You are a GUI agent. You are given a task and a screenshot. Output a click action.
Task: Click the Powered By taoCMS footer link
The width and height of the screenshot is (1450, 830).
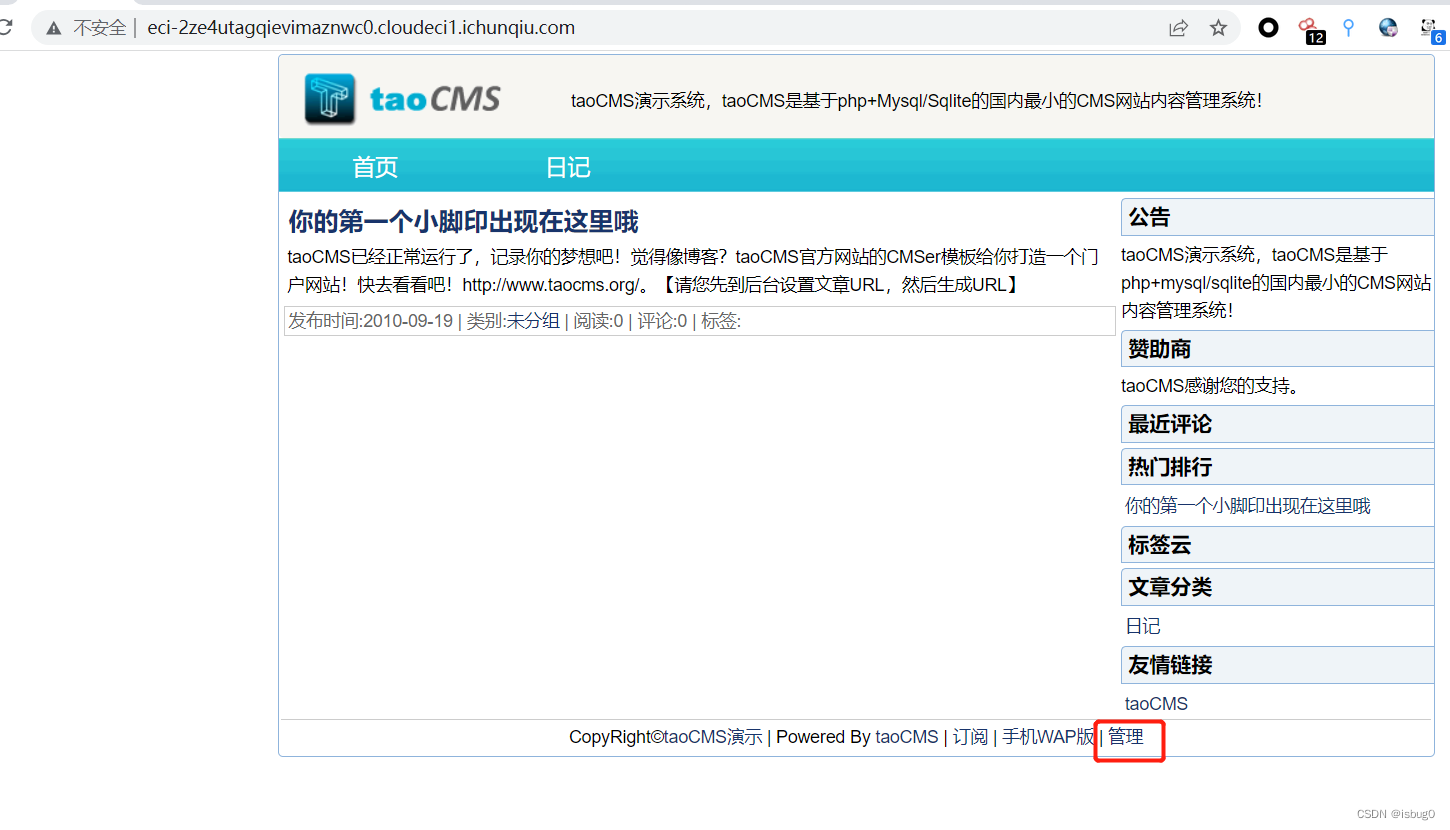click(x=907, y=737)
